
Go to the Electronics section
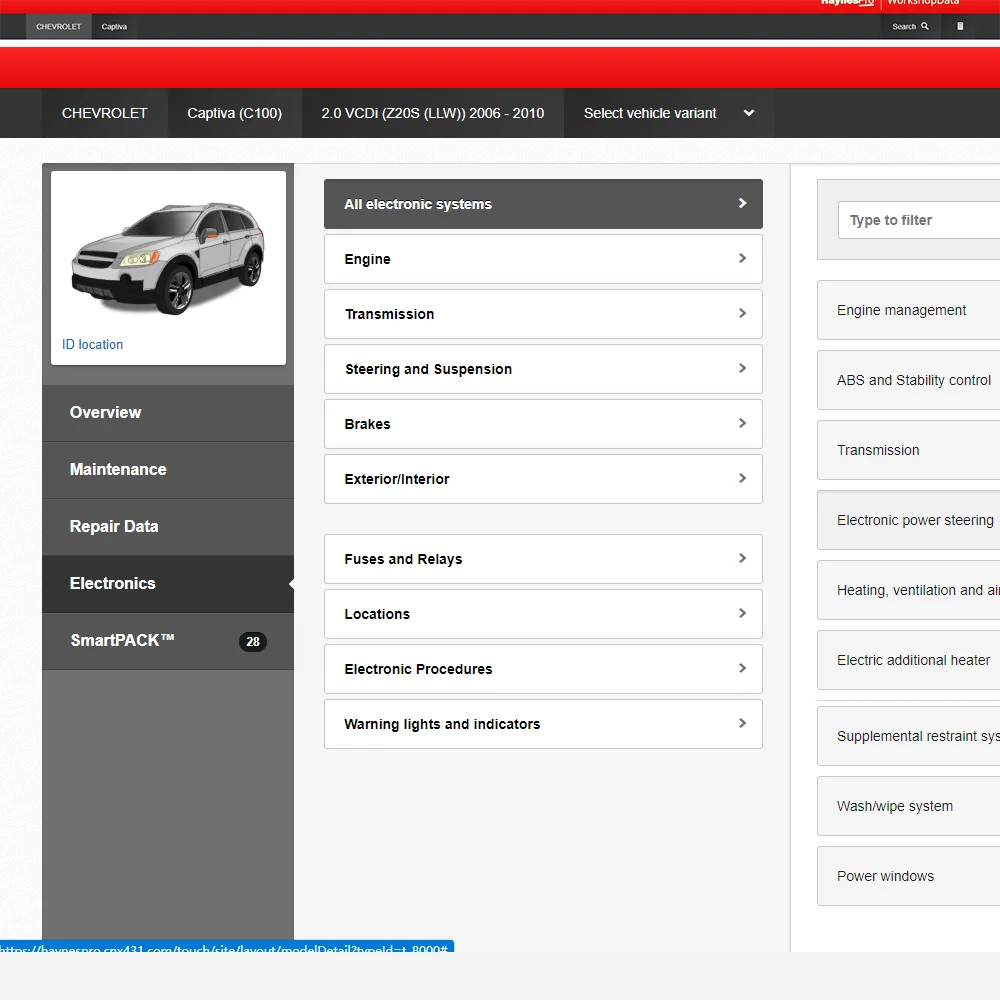pyautogui.click(x=168, y=584)
